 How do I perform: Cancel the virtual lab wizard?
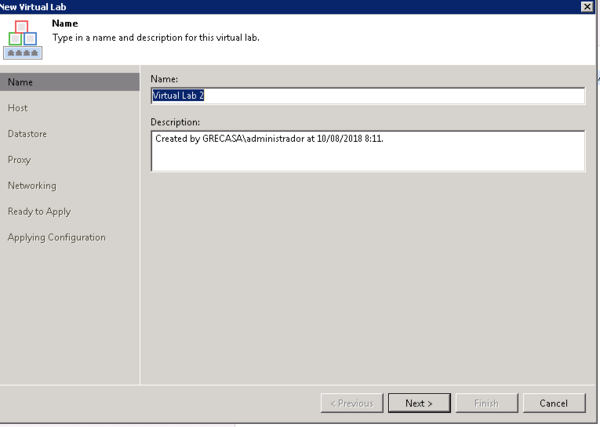(x=553, y=403)
